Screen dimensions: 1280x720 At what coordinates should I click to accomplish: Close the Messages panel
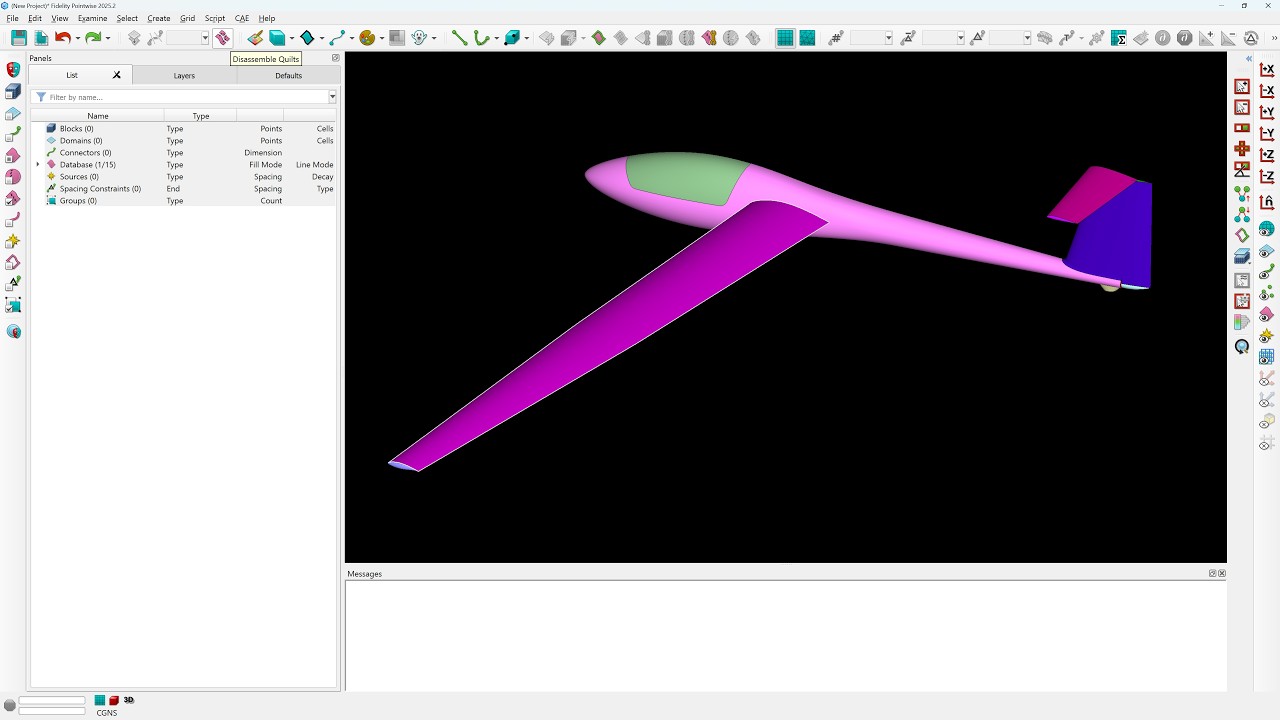pyautogui.click(x=1222, y=574)
